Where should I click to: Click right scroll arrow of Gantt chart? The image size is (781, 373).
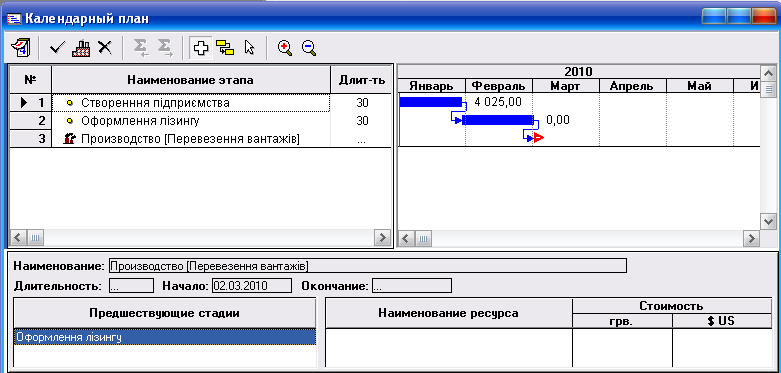click(751, 238)
